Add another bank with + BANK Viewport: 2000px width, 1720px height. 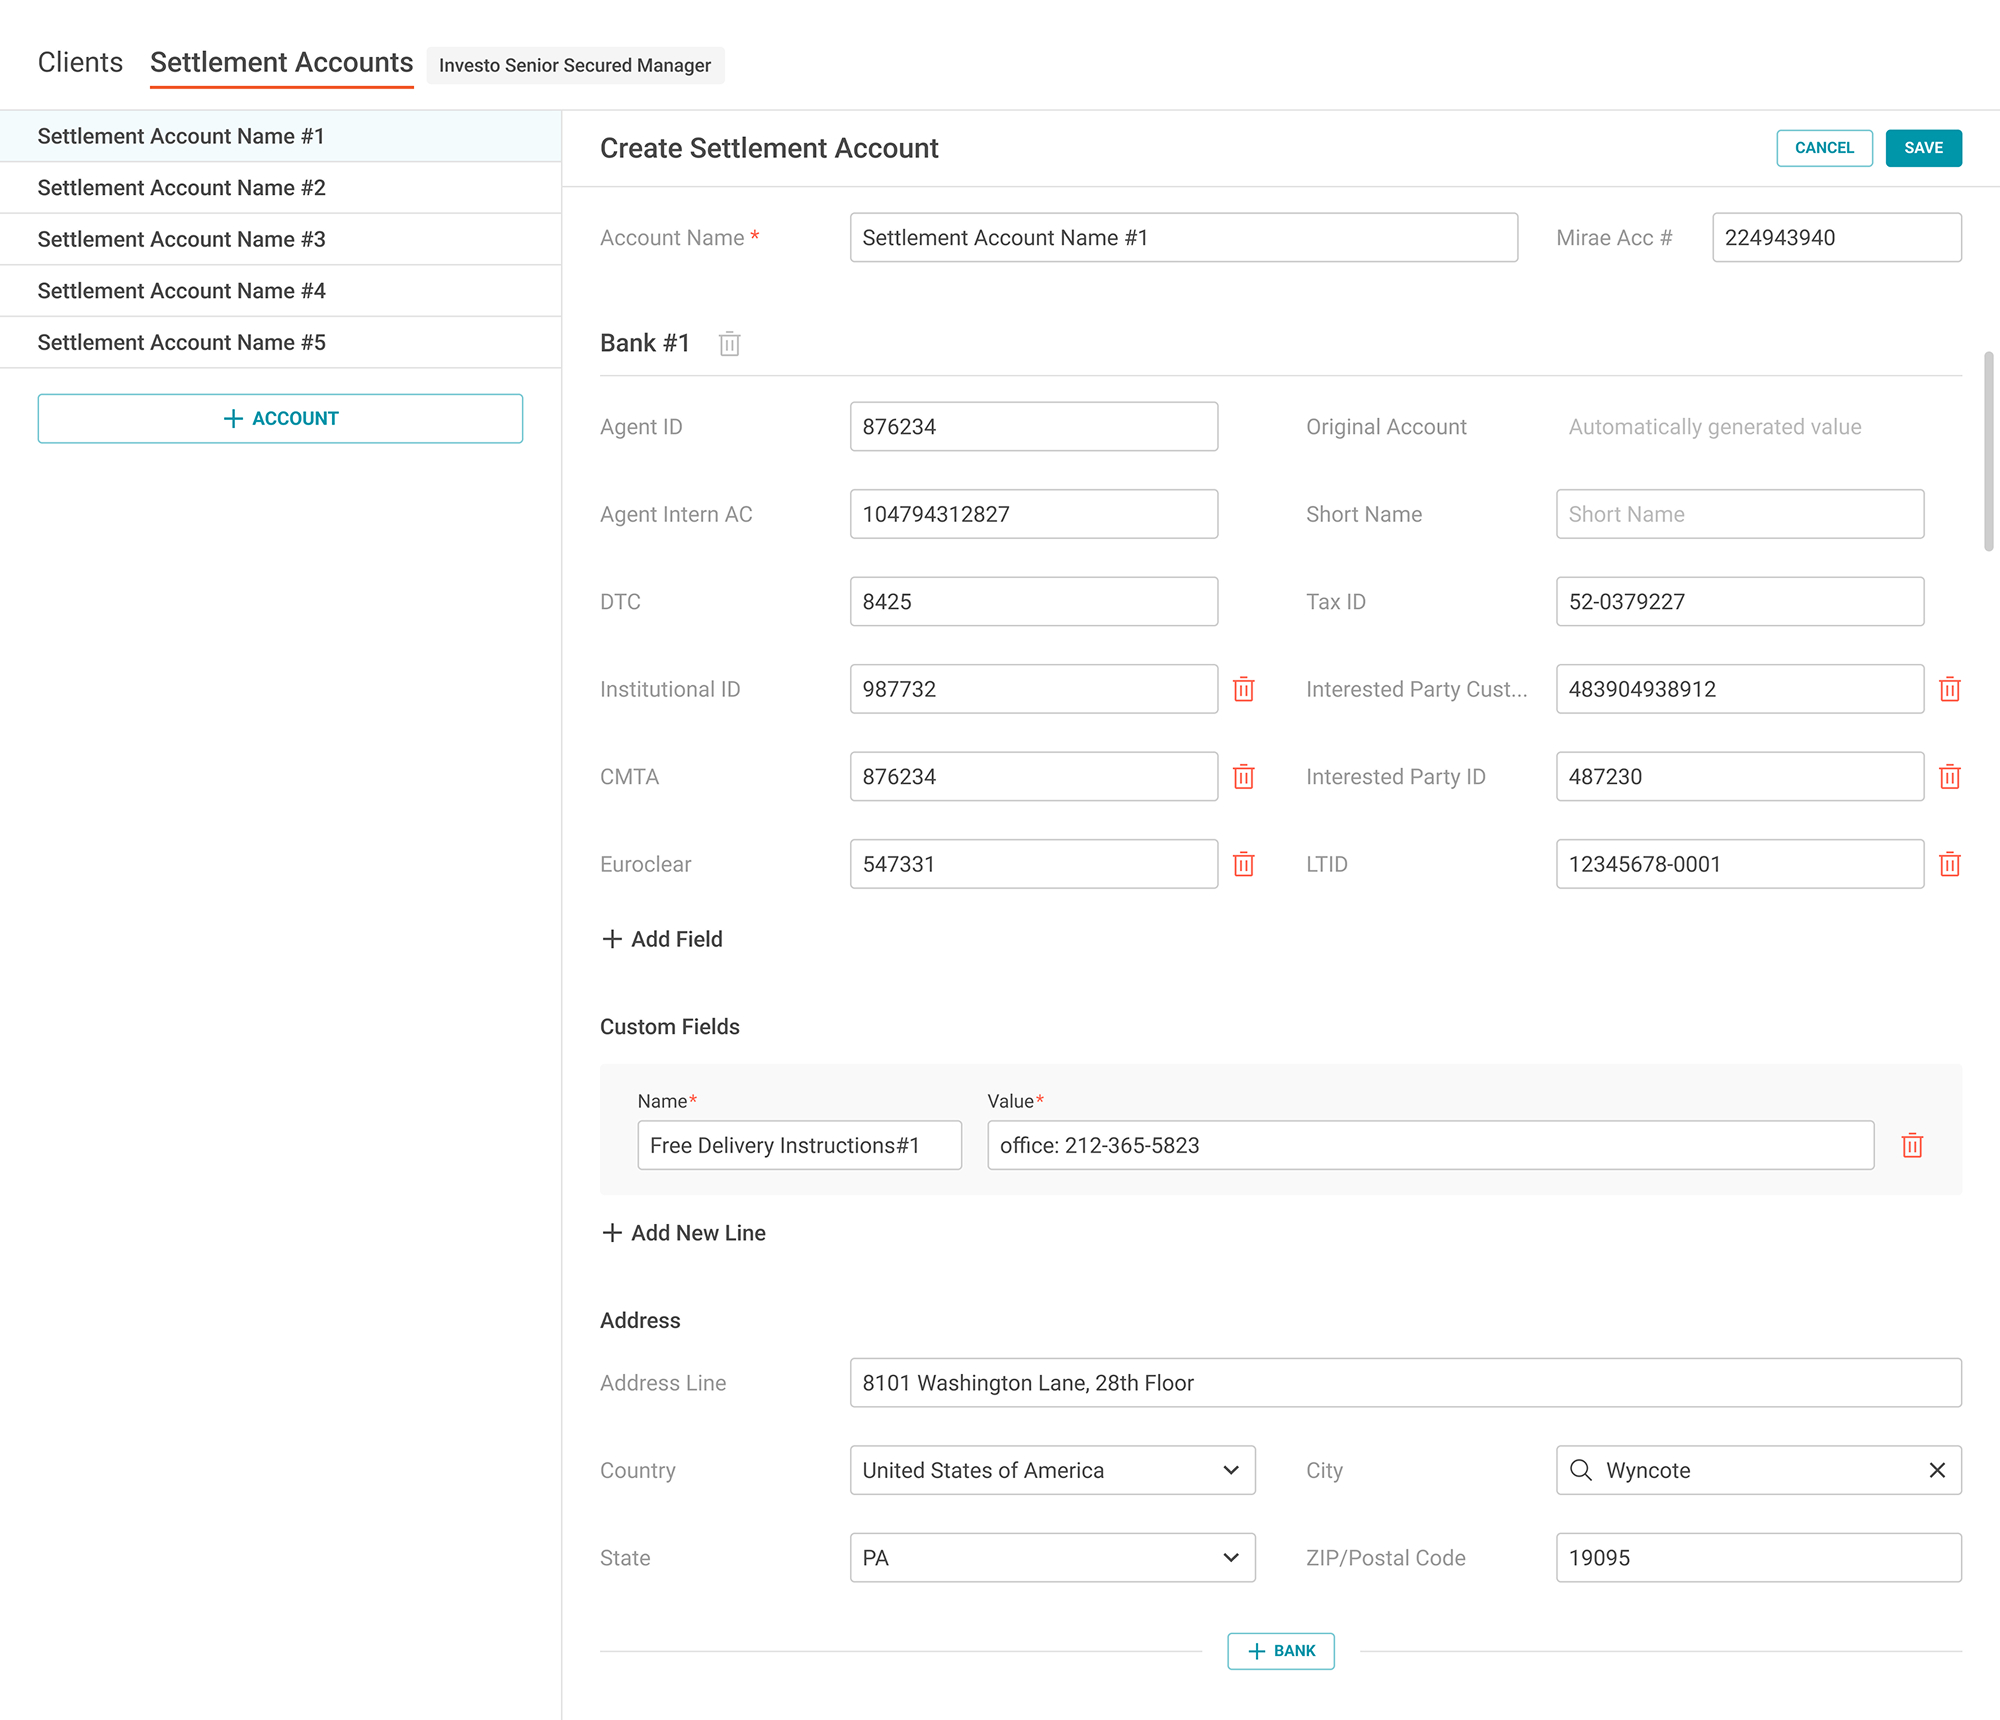pos(1281,1651)
